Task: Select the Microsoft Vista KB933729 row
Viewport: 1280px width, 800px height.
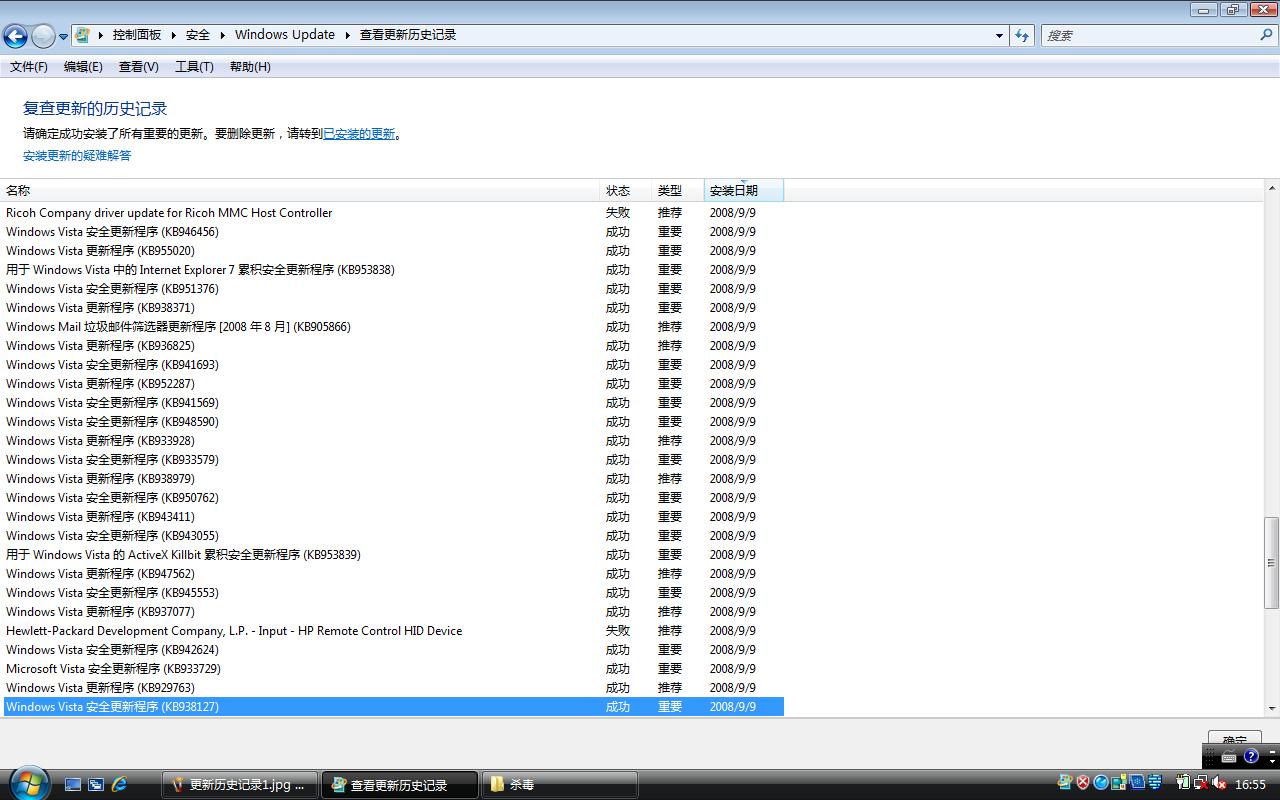Action: pos(392,669)
